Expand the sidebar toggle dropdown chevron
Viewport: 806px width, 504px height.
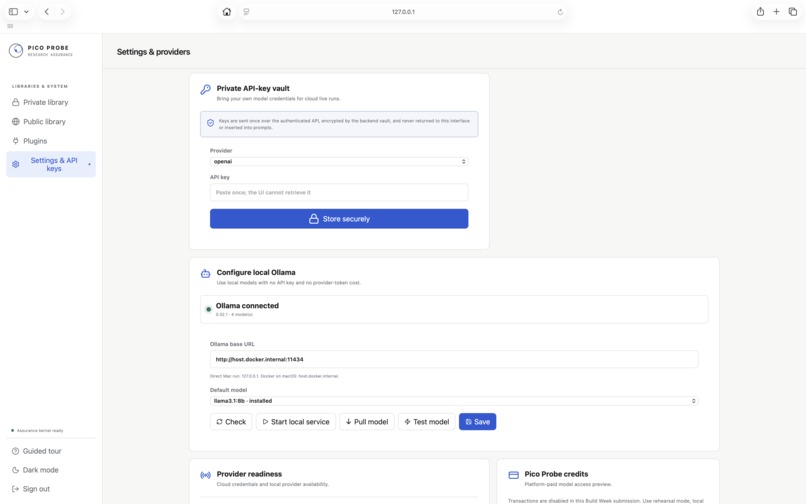click(26, 12)
